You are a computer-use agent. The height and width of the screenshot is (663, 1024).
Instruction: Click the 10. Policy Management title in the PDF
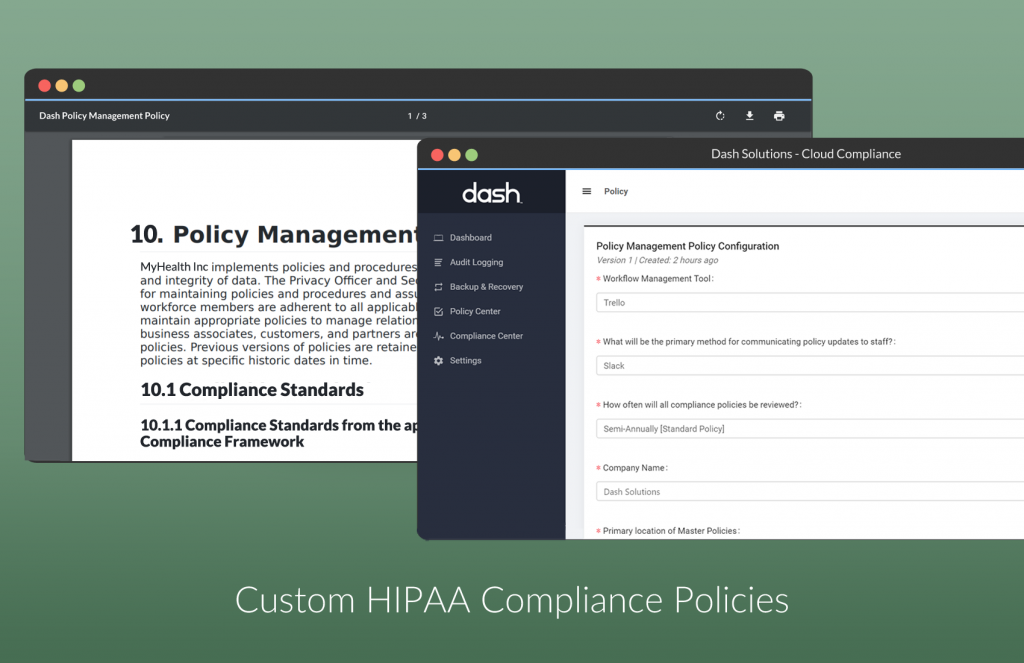pos(273,234)
